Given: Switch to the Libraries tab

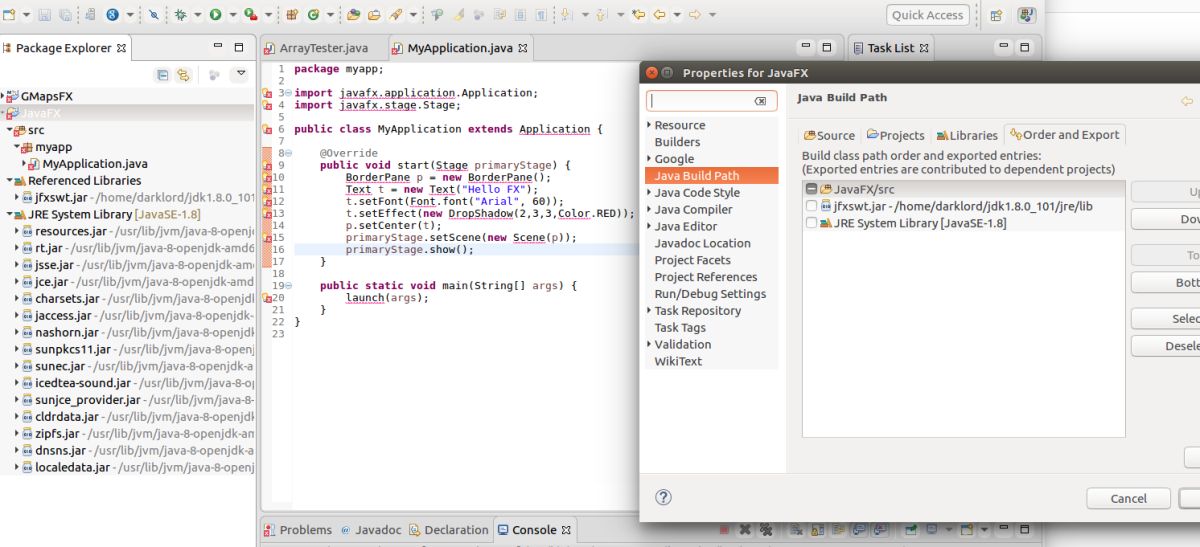Looking at the screenshot, I should pyautogui.click(x=966, y=135).
